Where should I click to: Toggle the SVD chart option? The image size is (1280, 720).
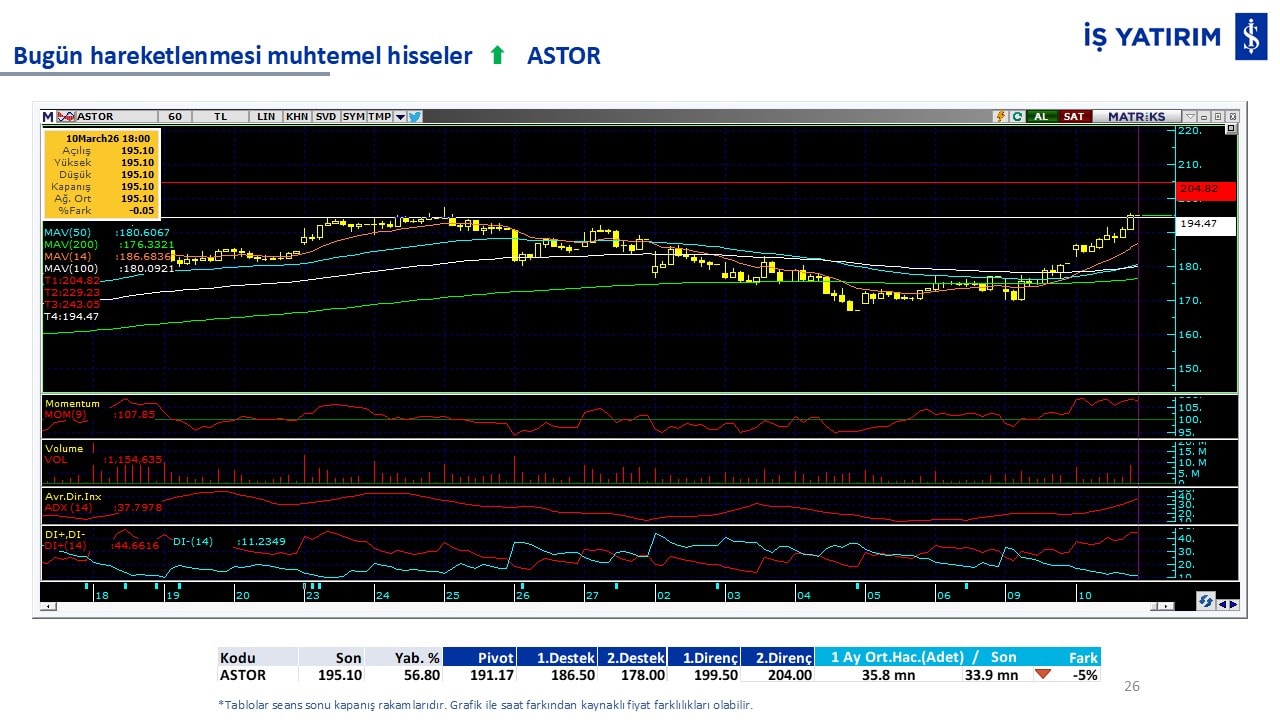click(x=326, y=117)
